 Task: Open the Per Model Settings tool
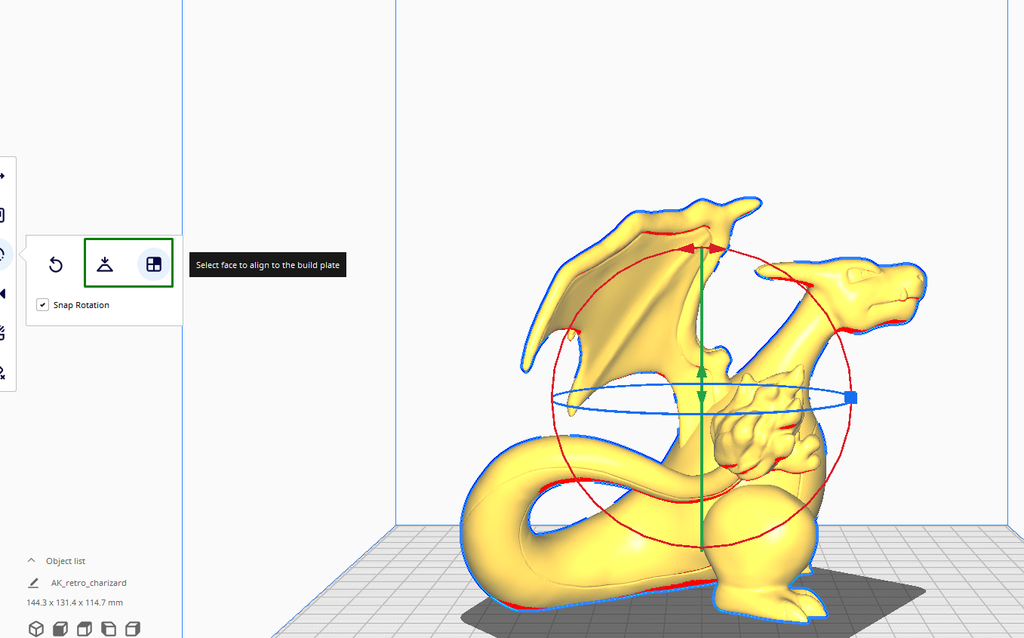[5, 333]
